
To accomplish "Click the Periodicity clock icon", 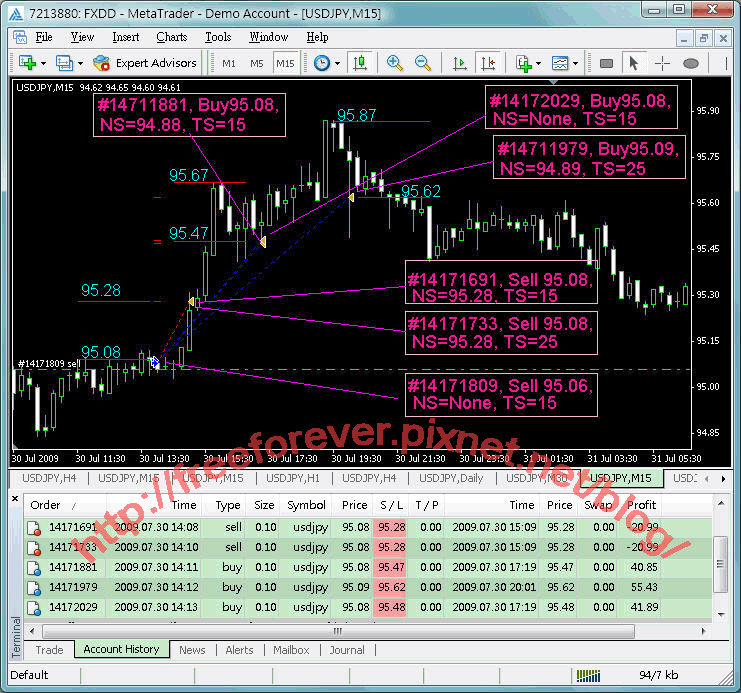I will coord(322,63).
